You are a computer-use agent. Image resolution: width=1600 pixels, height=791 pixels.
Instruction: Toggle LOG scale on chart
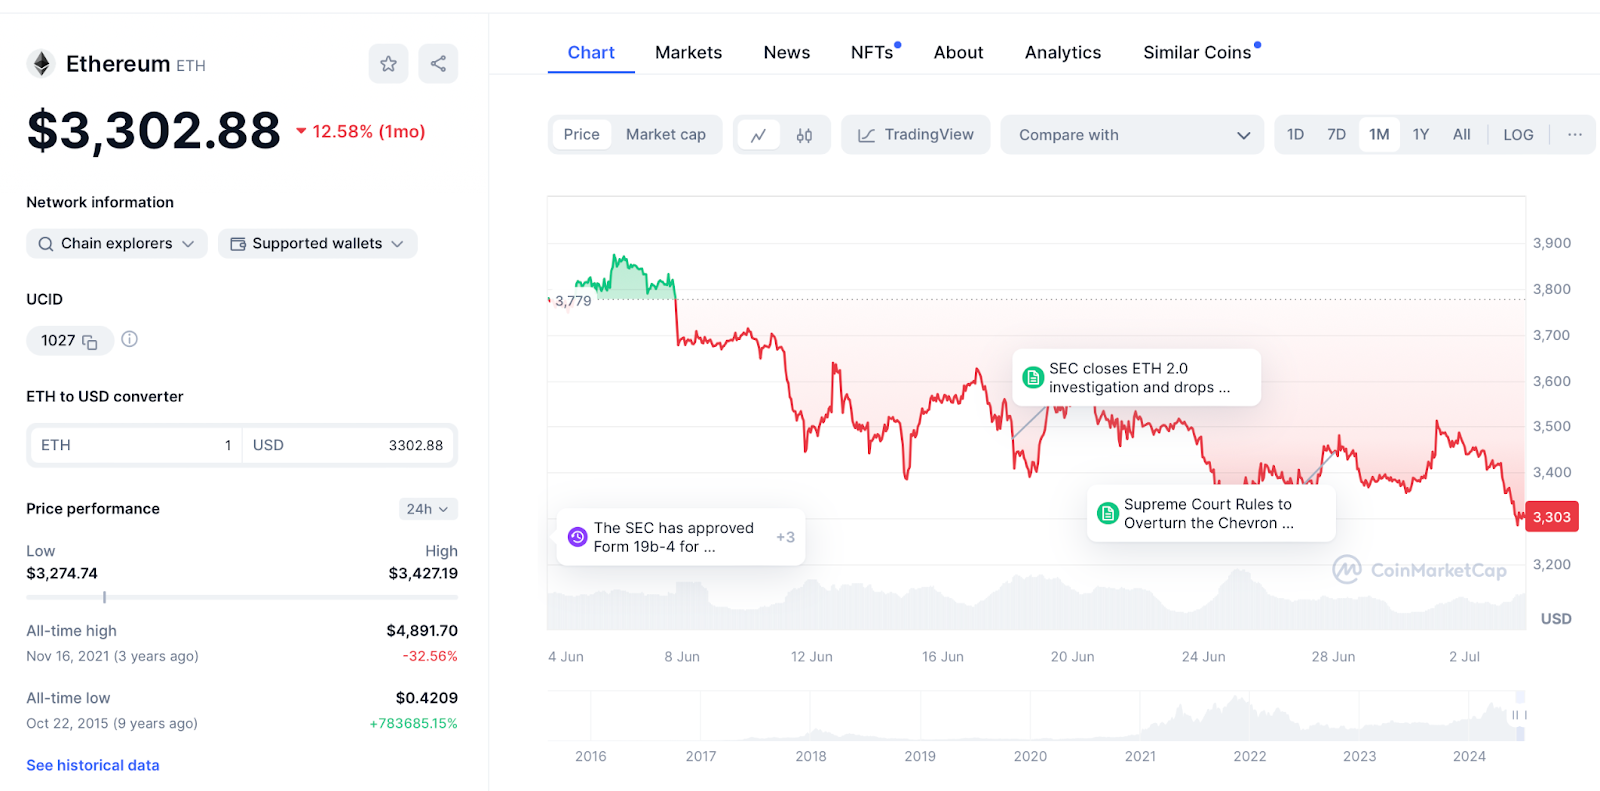coord(1518,135)
